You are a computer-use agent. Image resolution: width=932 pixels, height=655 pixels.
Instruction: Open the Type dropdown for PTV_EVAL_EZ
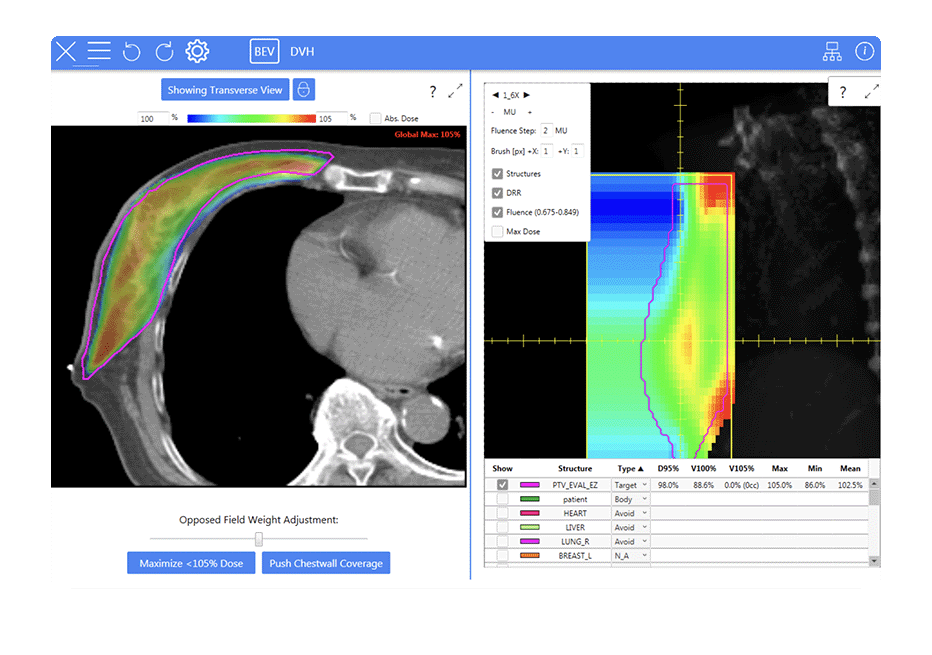pos(631,485)
